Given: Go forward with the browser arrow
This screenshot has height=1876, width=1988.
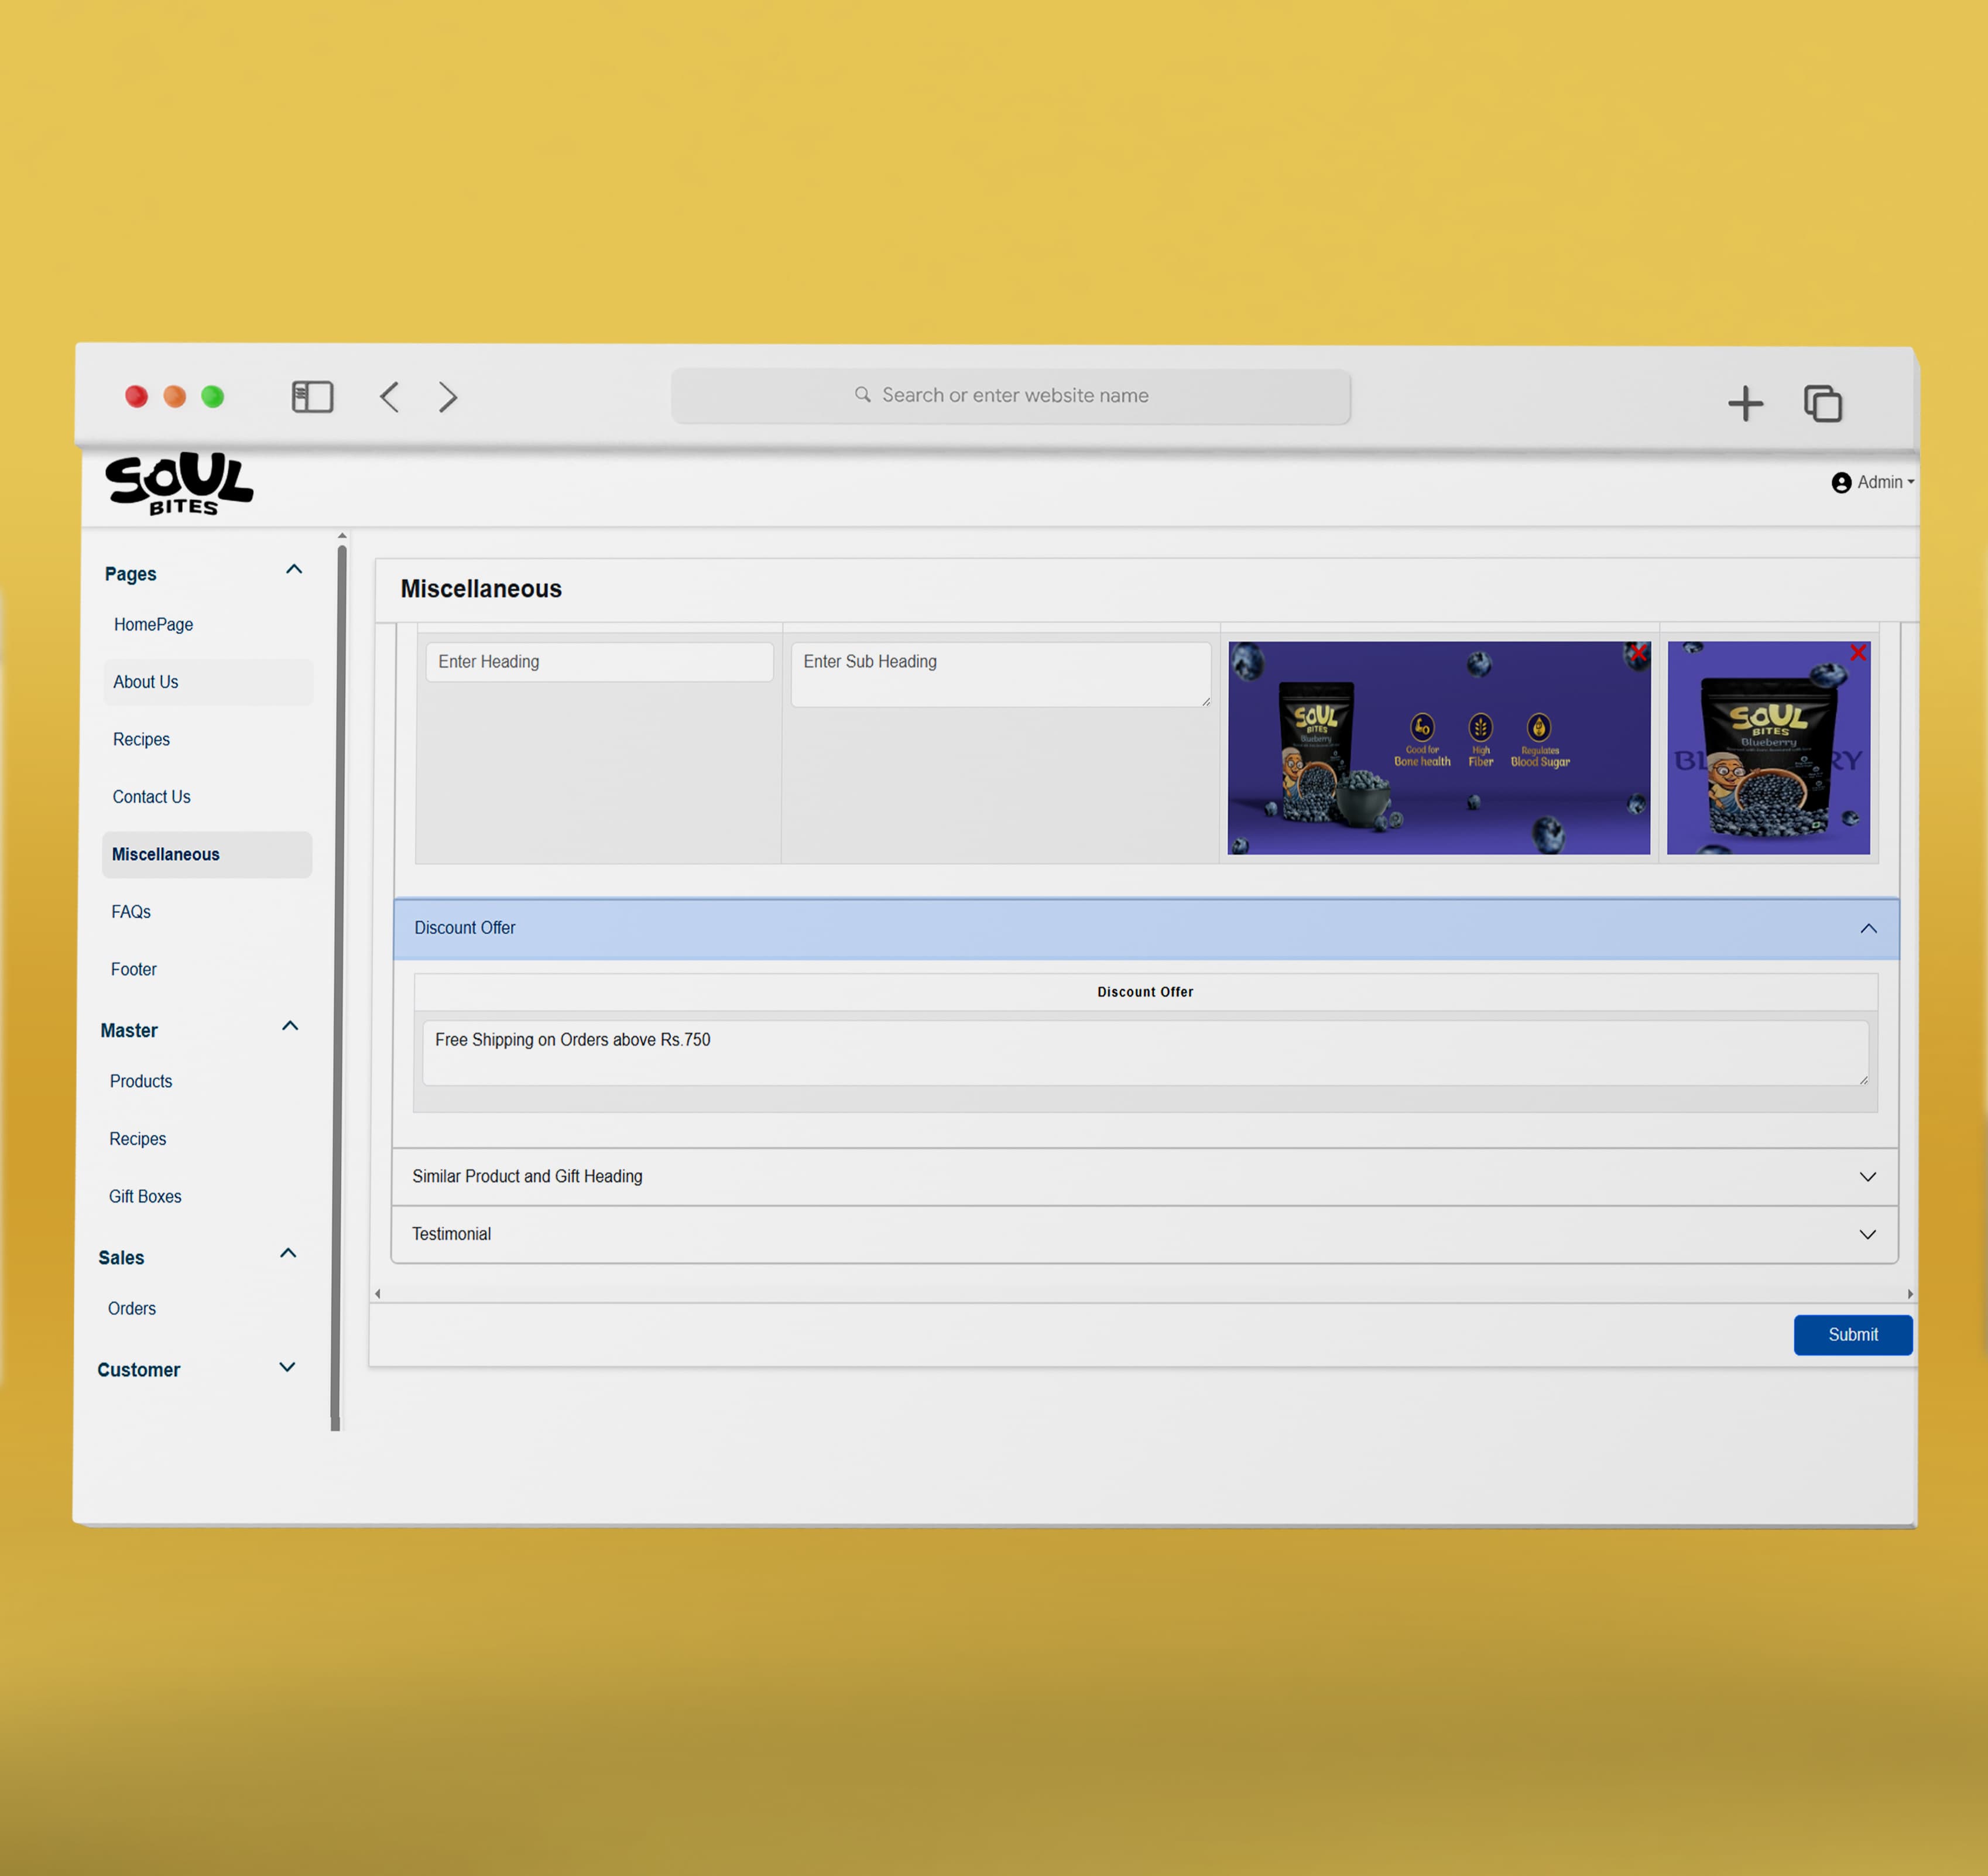Looking at the screenshot, I should click(x=448, y=397).
